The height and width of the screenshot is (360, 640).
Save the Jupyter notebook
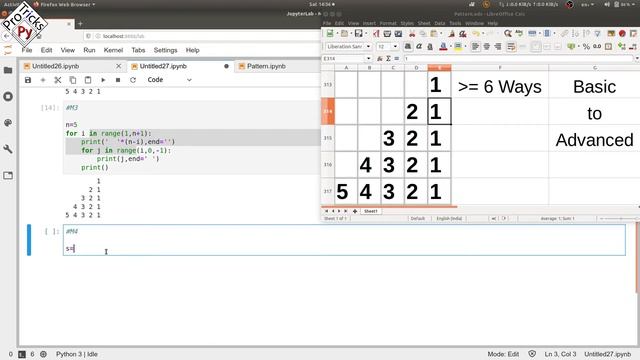[28, 80]
